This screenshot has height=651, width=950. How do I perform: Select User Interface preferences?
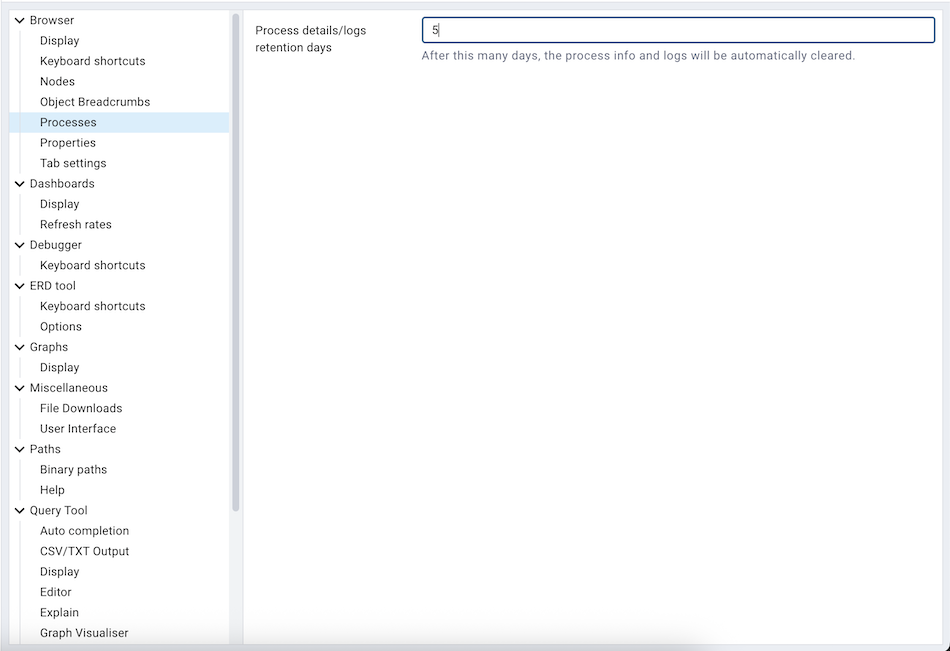(x=78, y=428)
